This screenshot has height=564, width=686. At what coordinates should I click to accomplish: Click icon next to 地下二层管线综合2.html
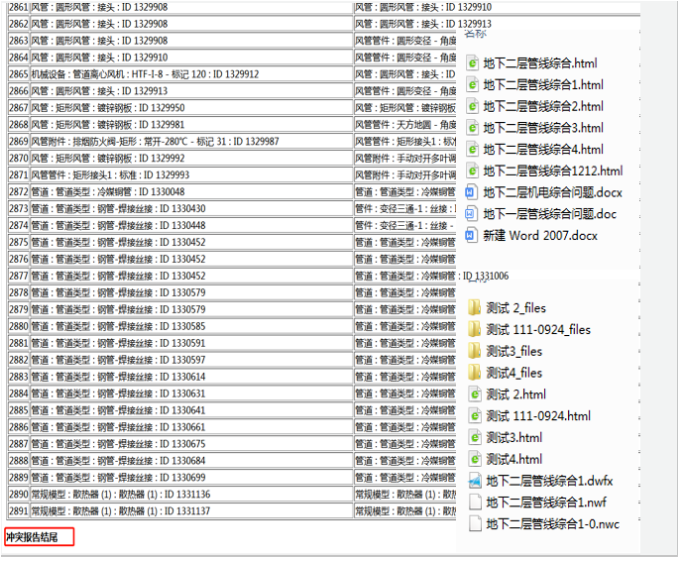tap(472, 106)
